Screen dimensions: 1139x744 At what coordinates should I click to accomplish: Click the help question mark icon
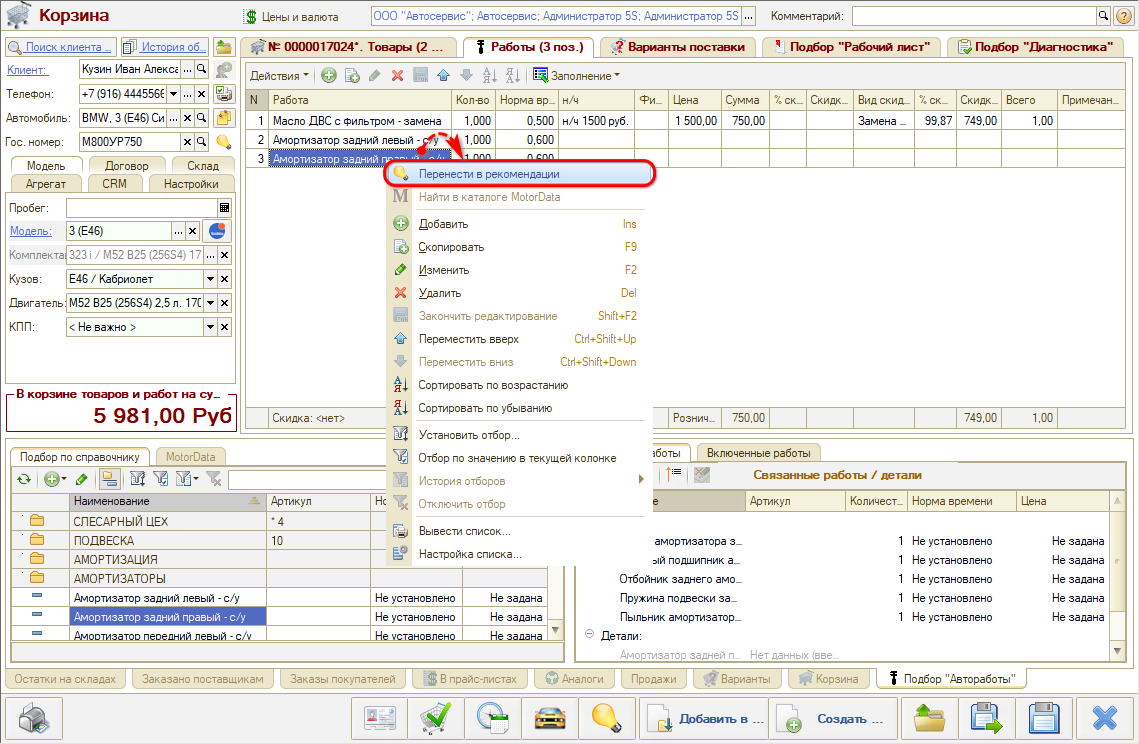point(1123,15)
